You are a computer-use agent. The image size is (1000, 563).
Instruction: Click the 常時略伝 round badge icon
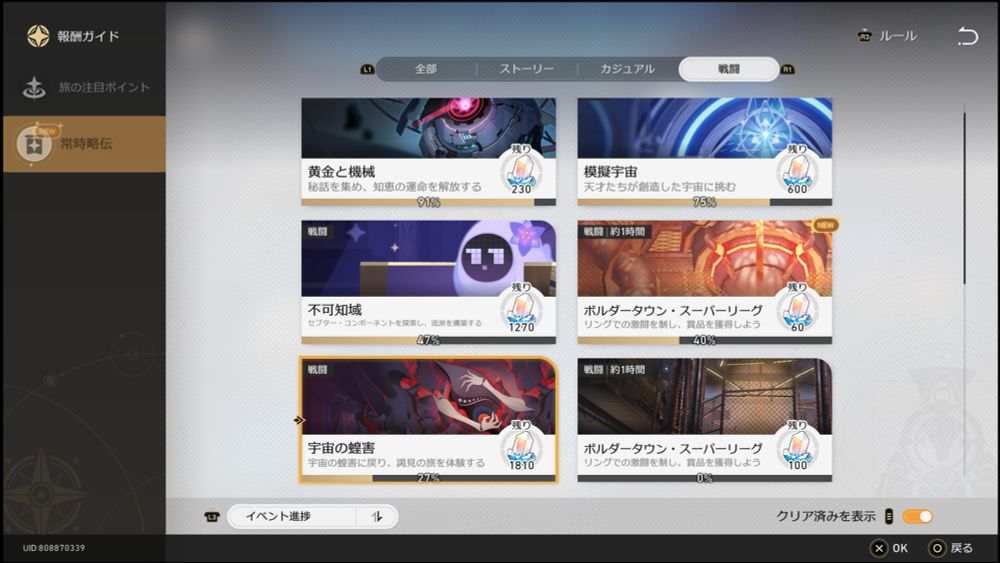34,145
